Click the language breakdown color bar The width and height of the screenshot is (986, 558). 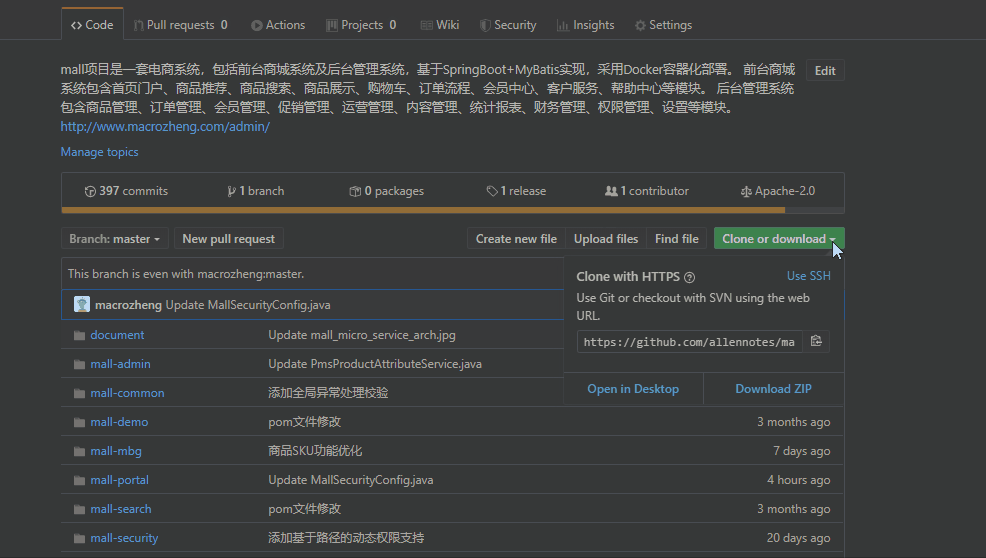(453, 210)
